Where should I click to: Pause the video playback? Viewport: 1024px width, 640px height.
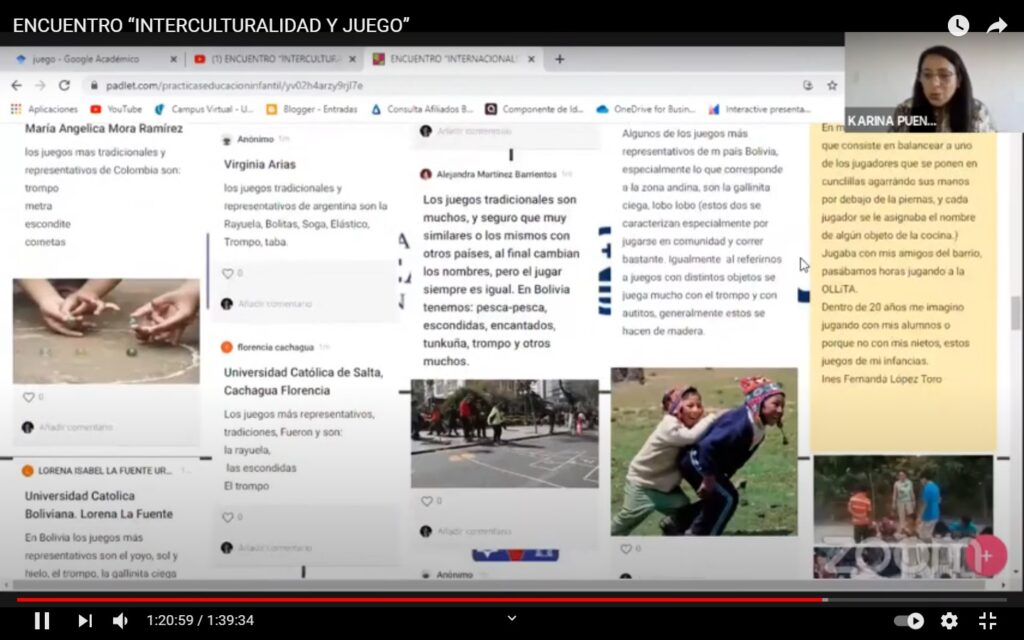click(42, 620)
